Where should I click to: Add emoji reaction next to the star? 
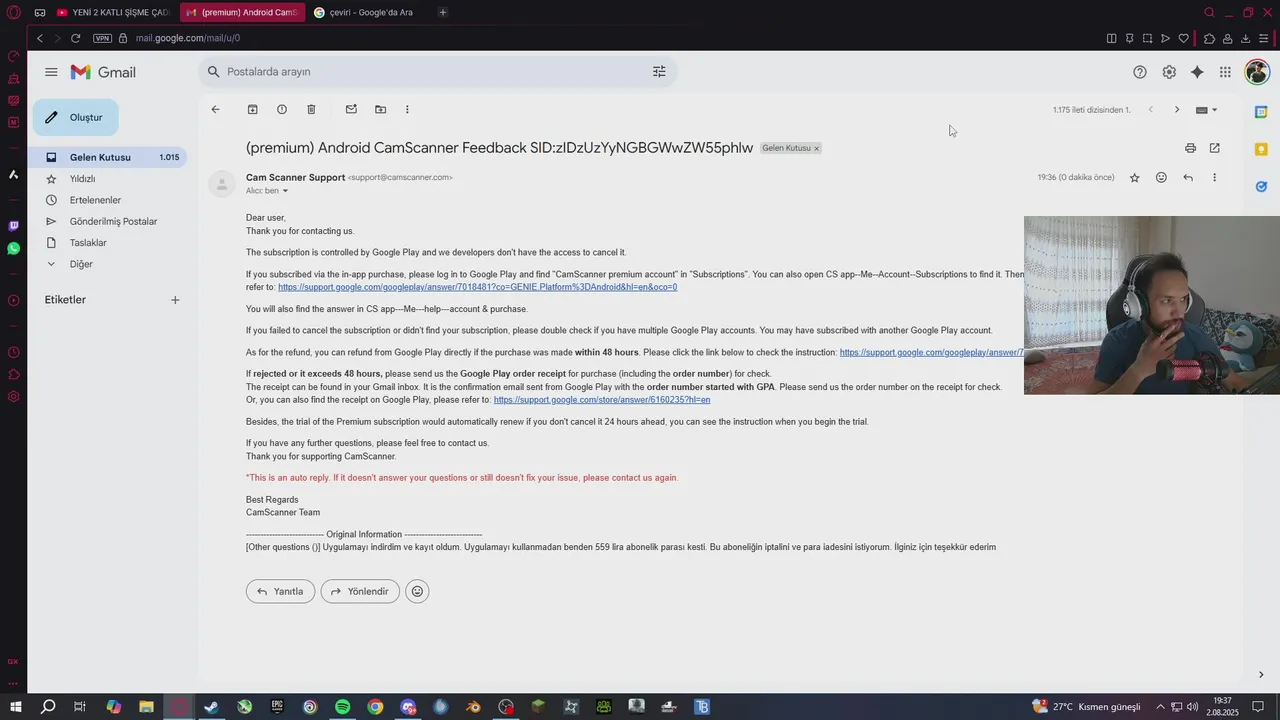[1161, 178]
